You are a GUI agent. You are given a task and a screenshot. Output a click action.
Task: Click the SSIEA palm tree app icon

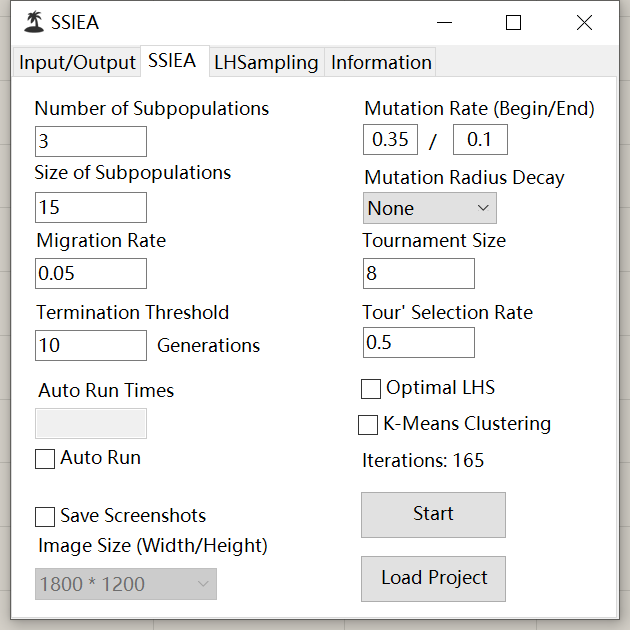coord(34,22)
